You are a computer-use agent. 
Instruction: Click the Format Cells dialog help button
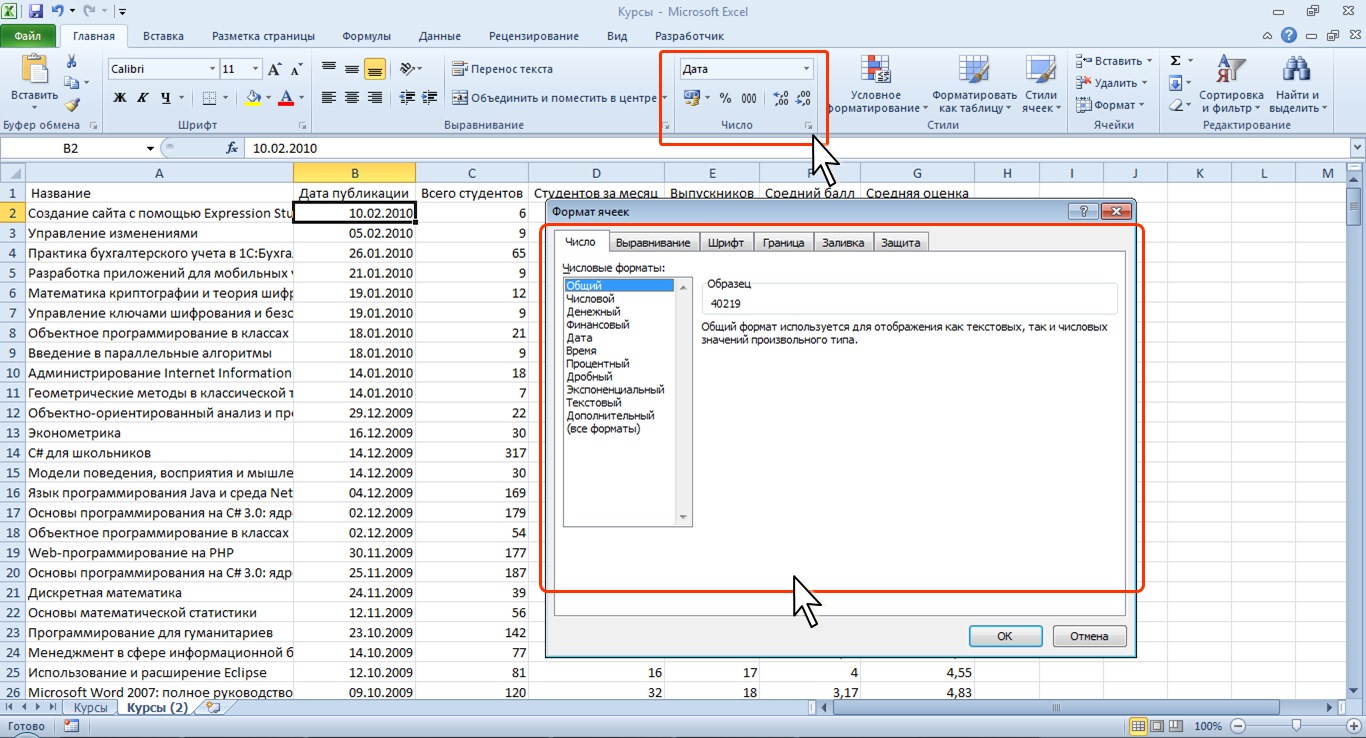pos(1082,212)
